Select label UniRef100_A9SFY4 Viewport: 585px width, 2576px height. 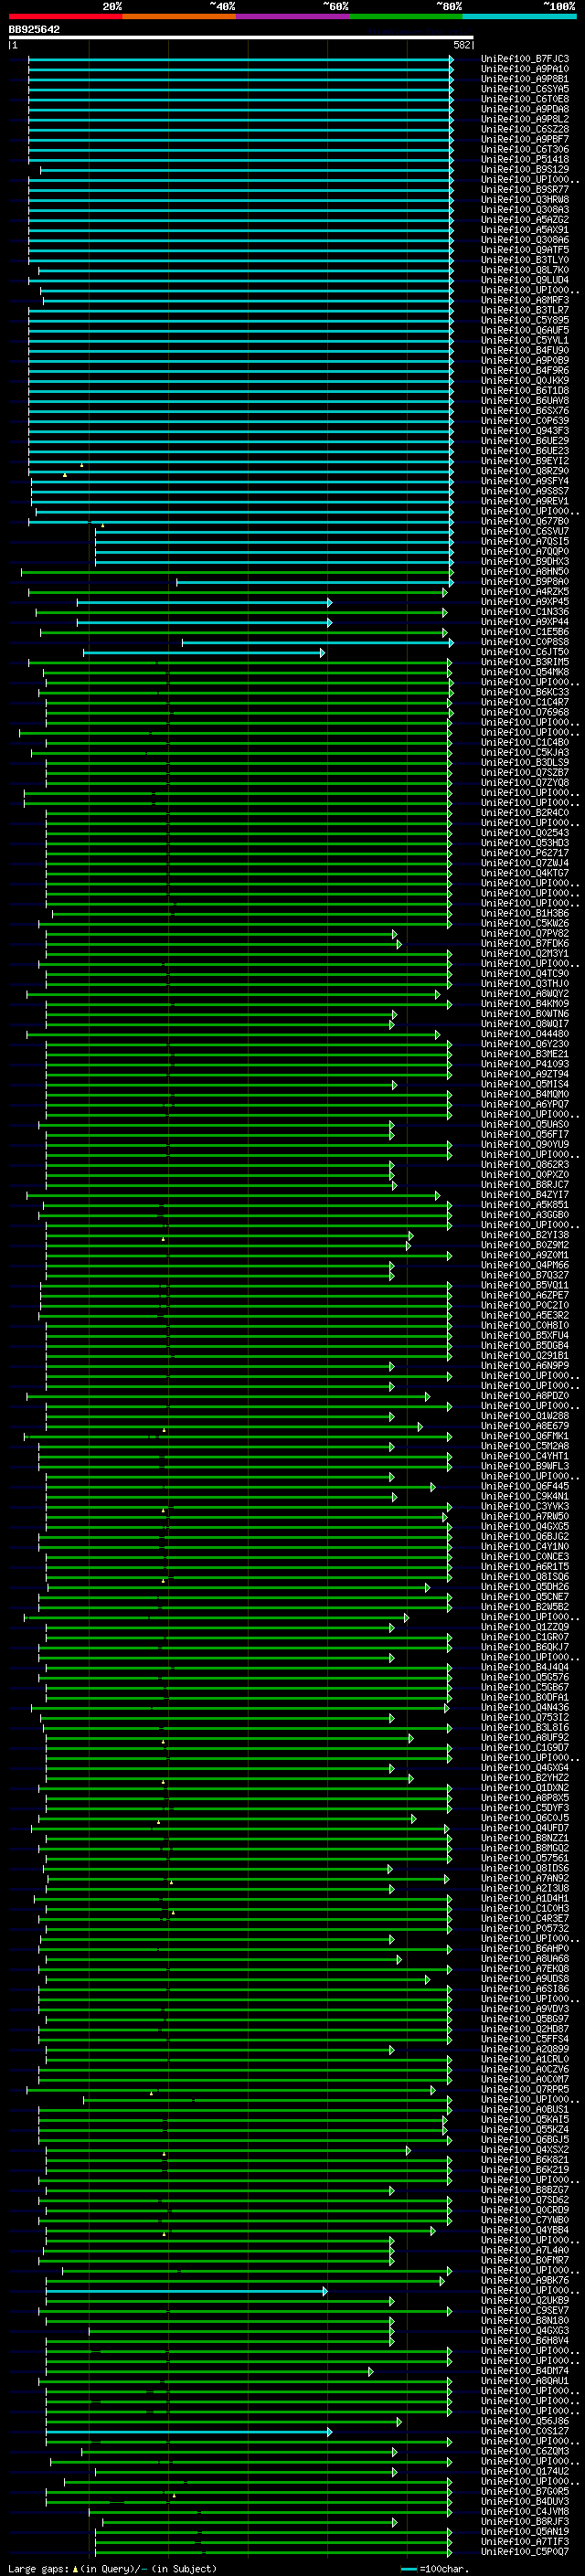525,481
